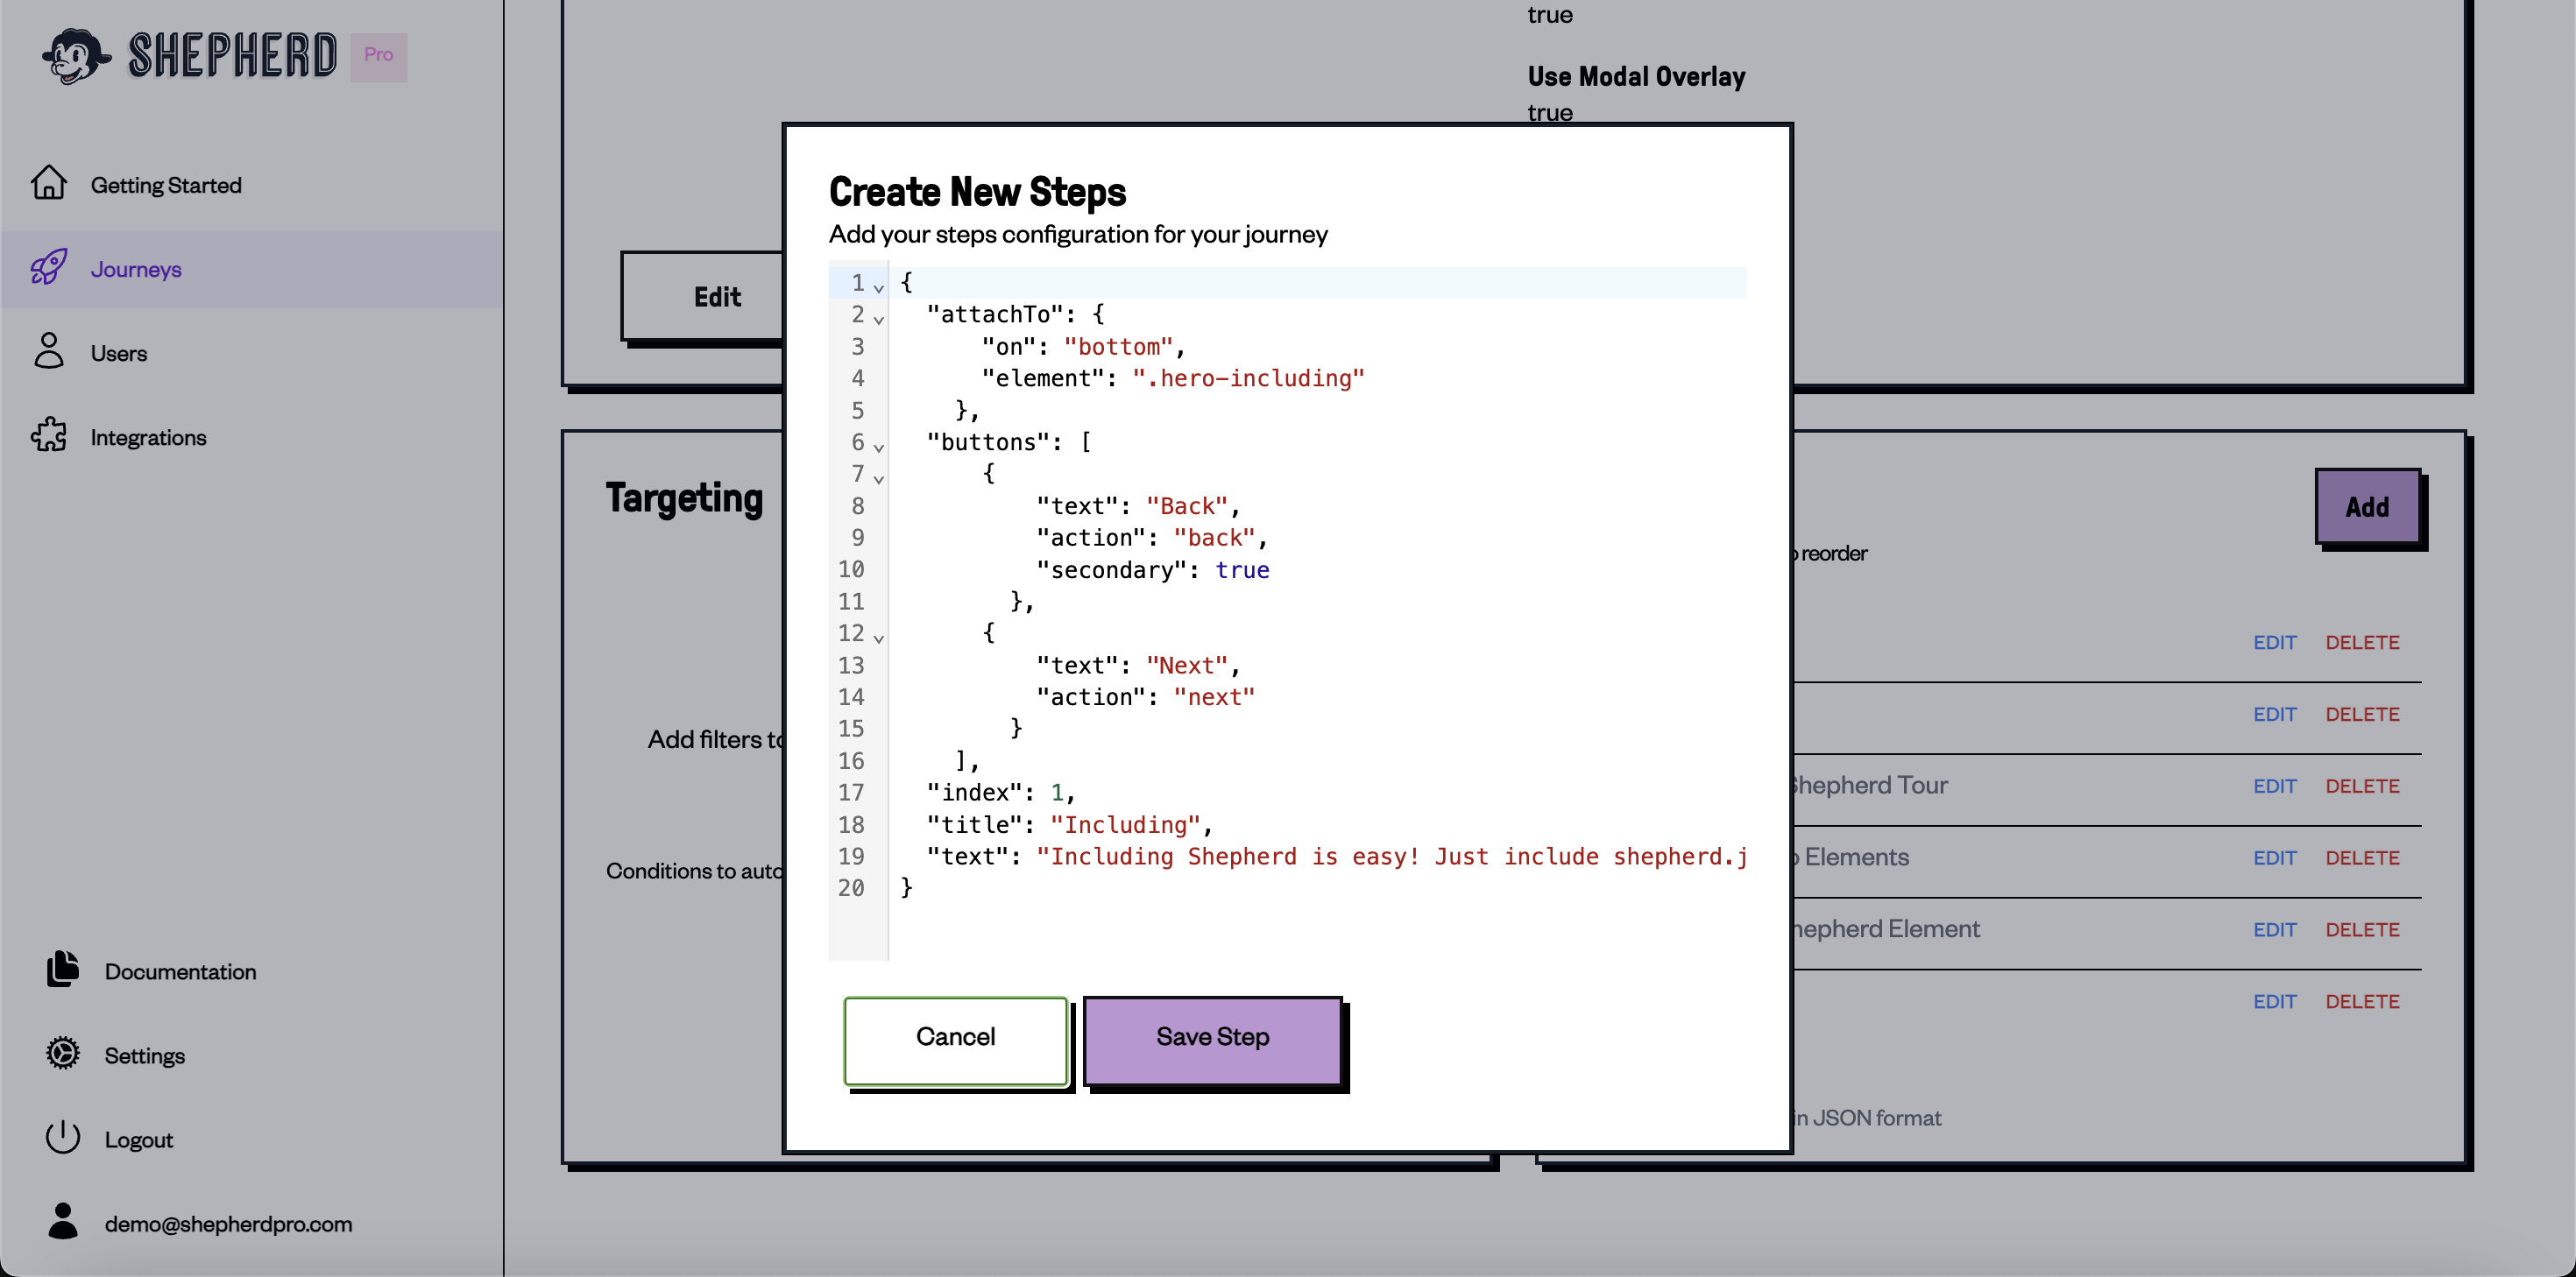The image size is (2576, 1277).
Task: Click the Pro badge next to logo
Action: [x=378, y=56]
